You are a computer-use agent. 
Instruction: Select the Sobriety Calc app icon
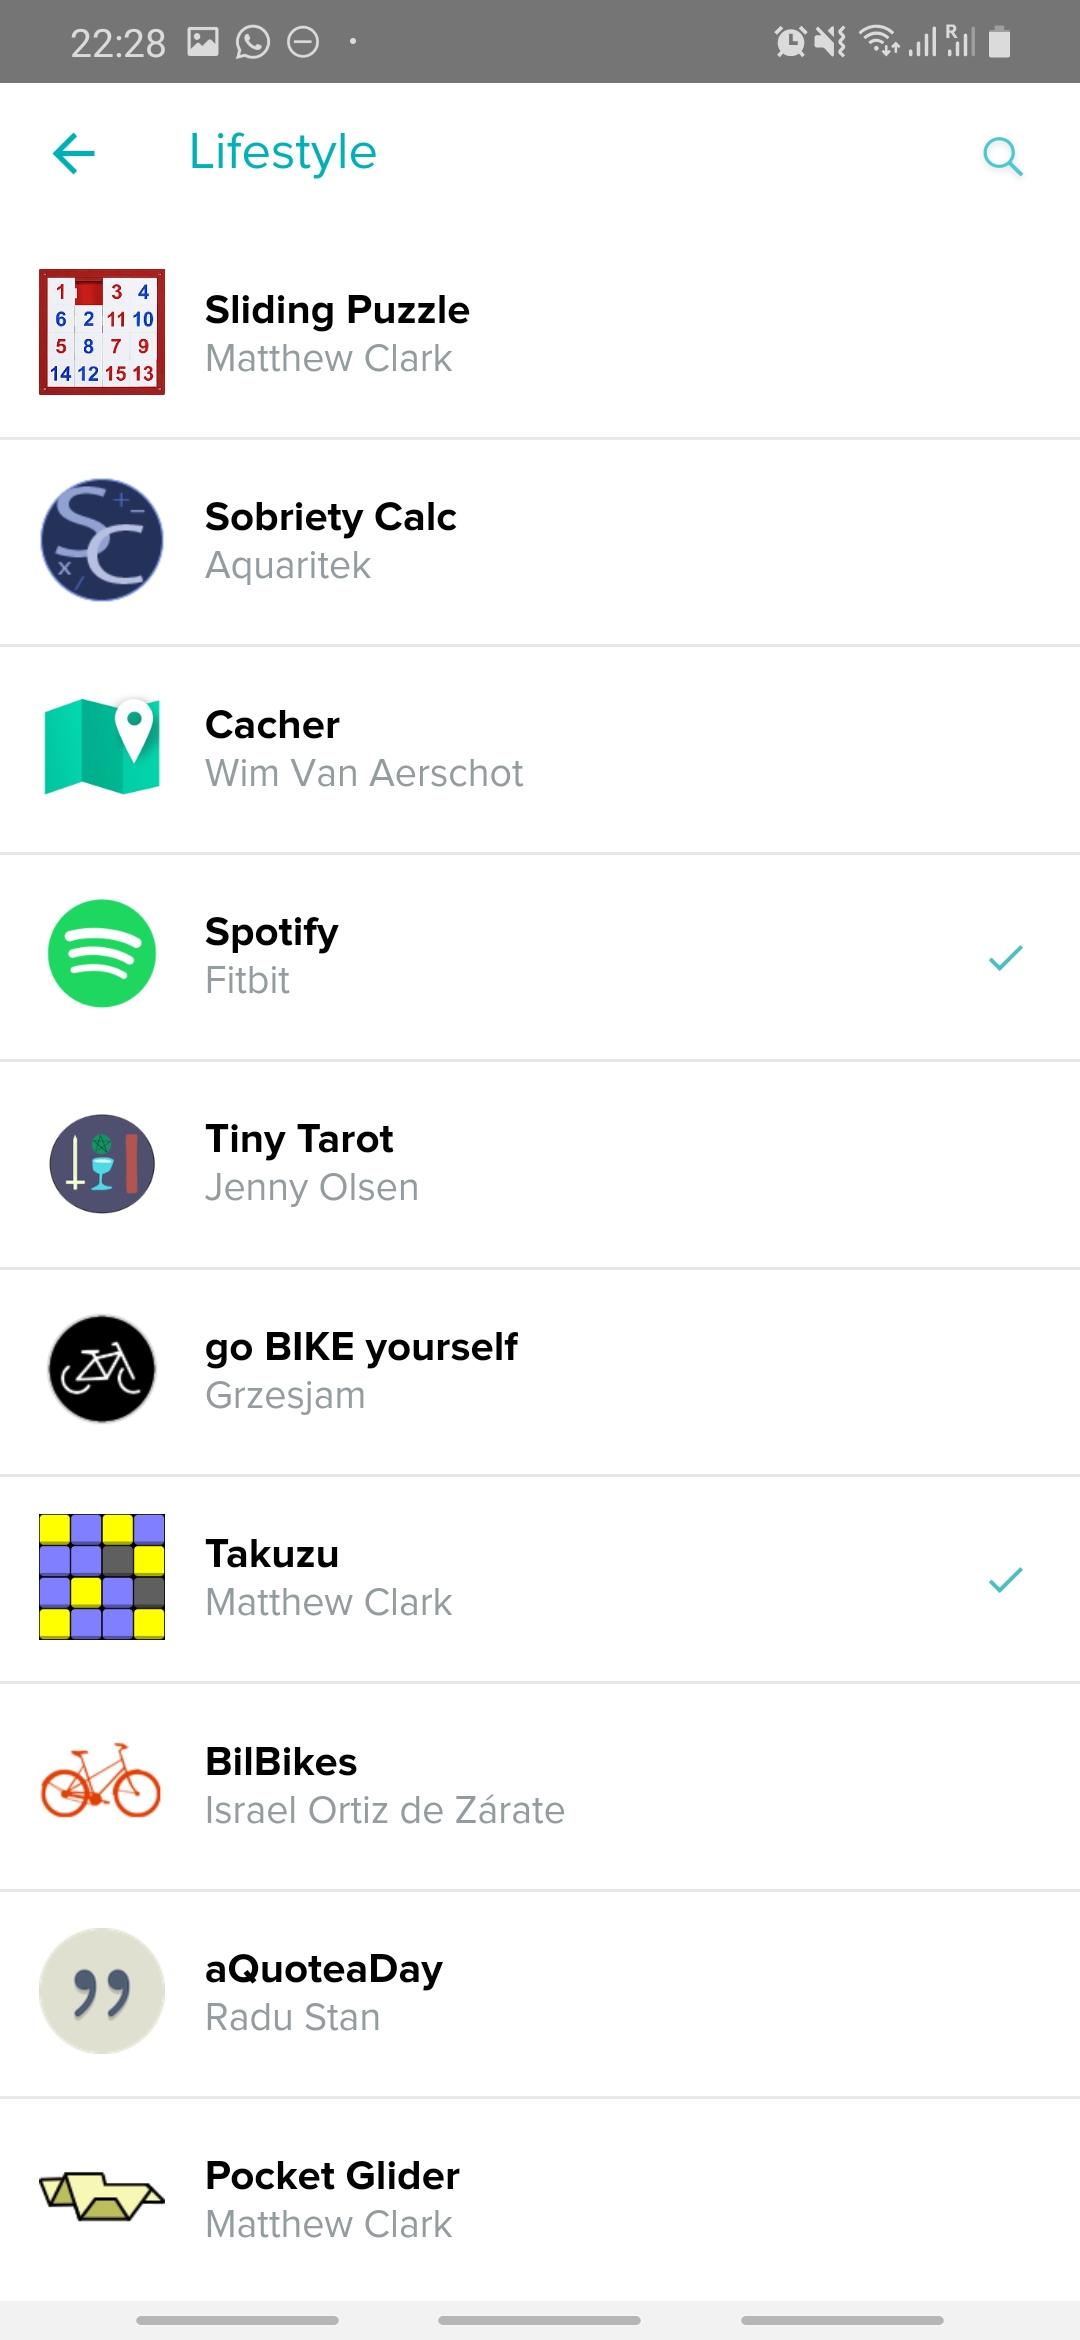[x=102, y=540]
